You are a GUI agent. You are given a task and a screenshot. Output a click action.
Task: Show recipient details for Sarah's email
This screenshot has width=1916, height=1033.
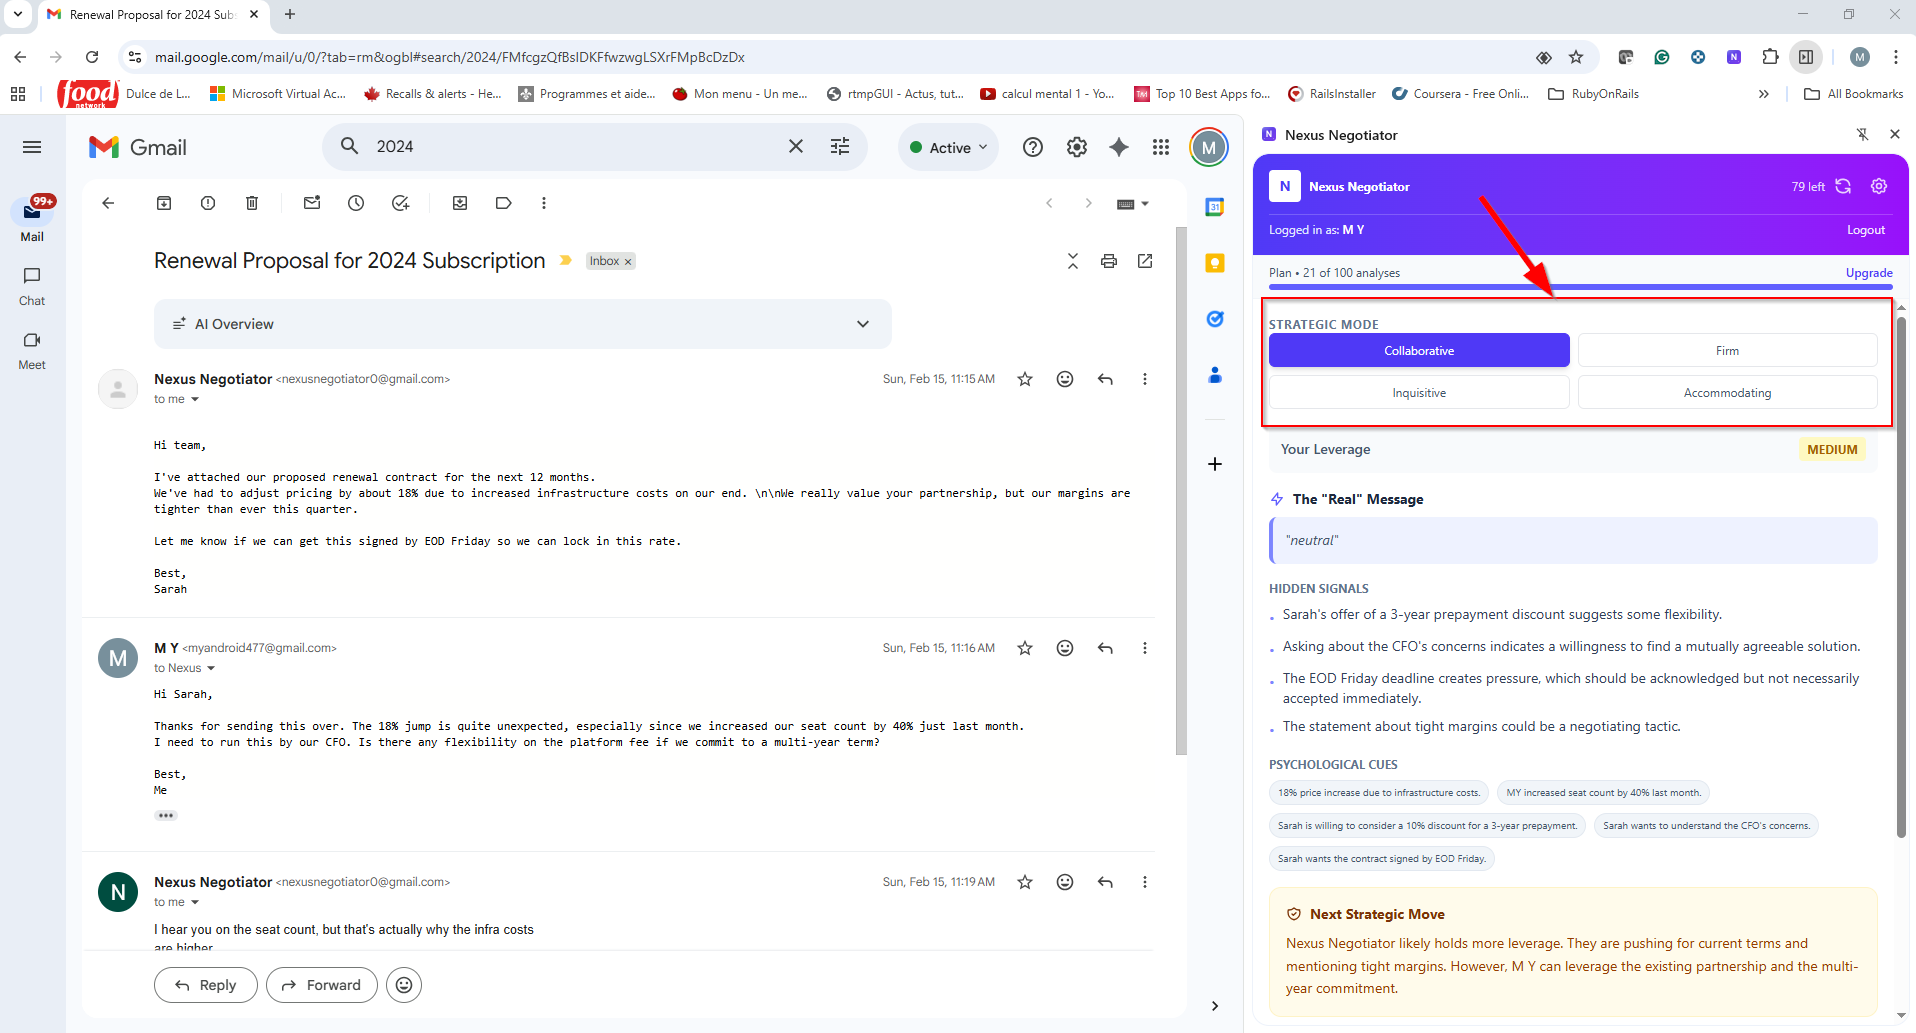coord(195,399)
